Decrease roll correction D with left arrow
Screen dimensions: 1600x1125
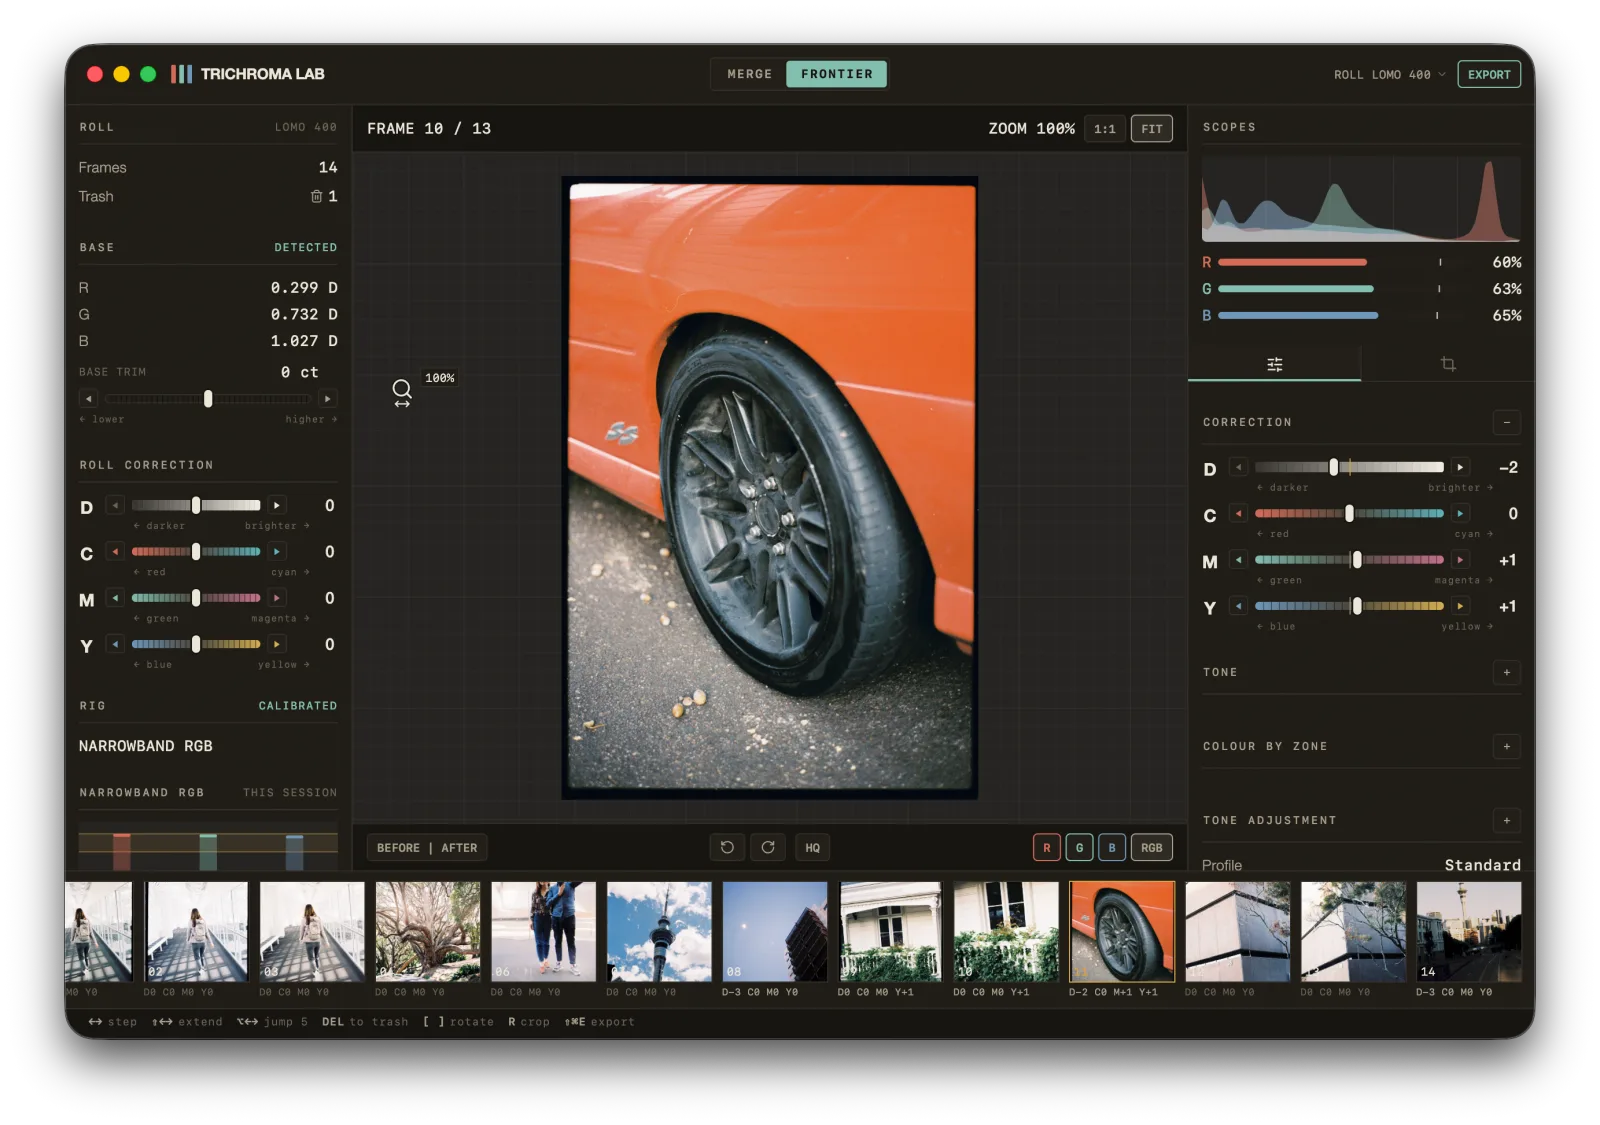point(115,506)
